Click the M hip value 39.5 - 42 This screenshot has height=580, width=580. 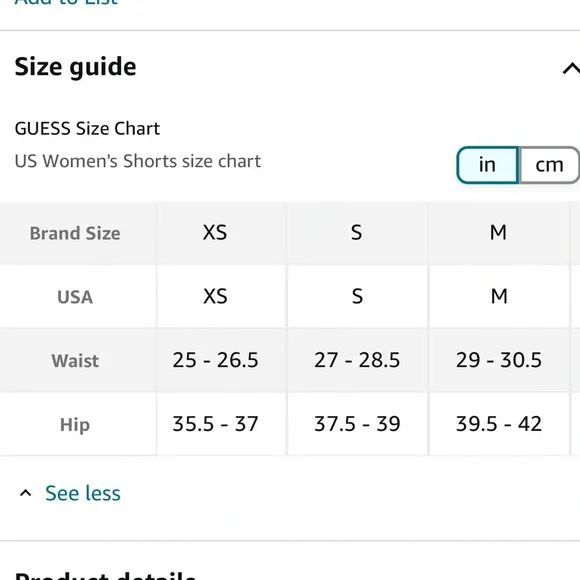[x=499, y=424]
